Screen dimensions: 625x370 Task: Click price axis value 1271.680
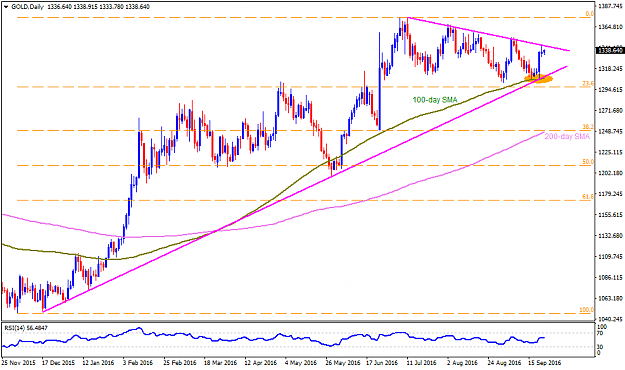point(611,110)
